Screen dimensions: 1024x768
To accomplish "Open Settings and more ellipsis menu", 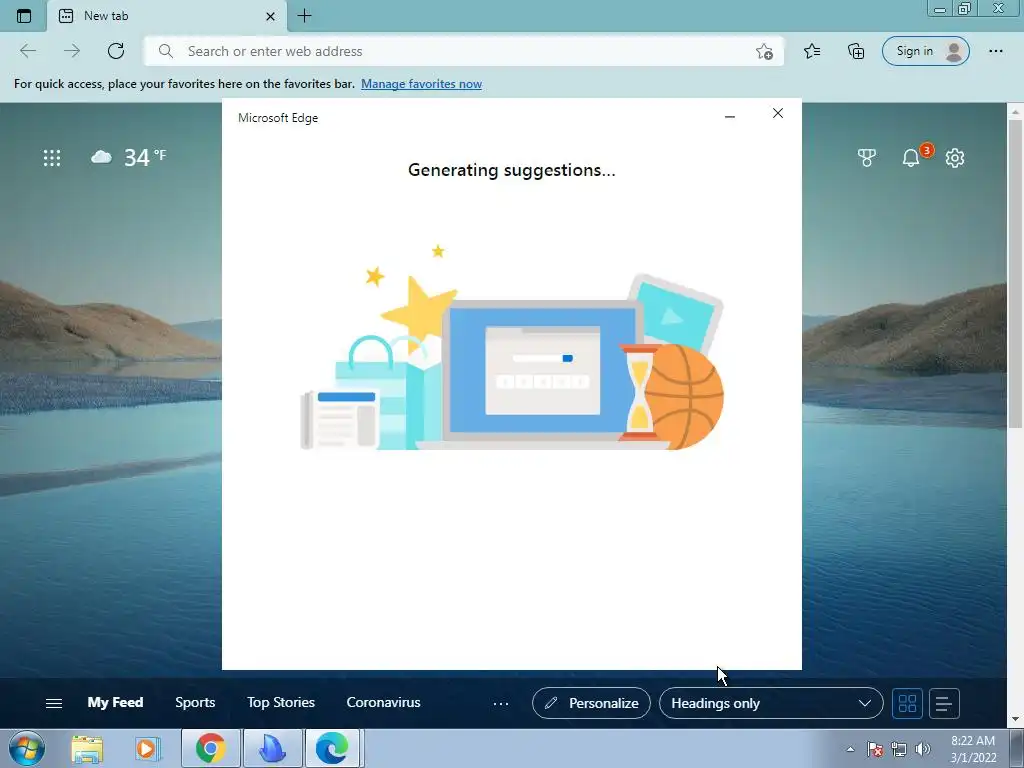I will 995,51.
